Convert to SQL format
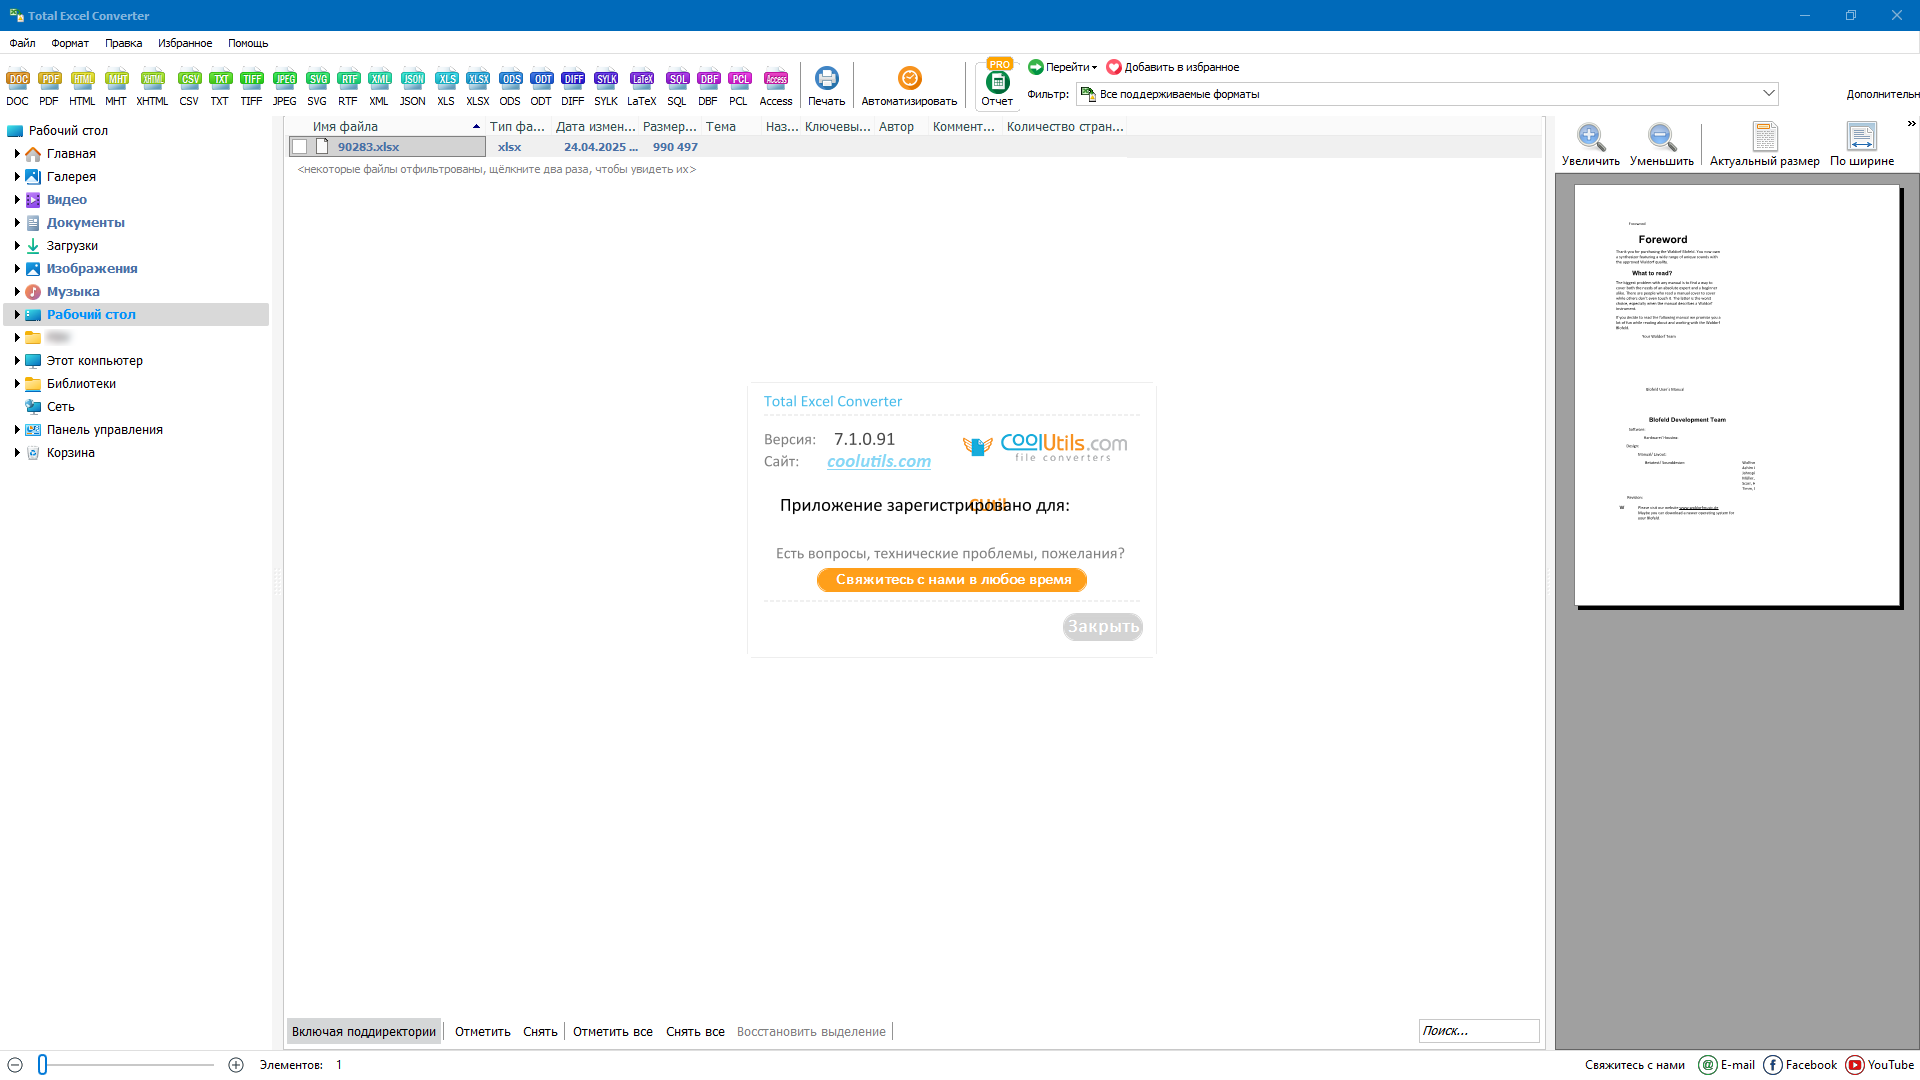 (x=677, y=87)
